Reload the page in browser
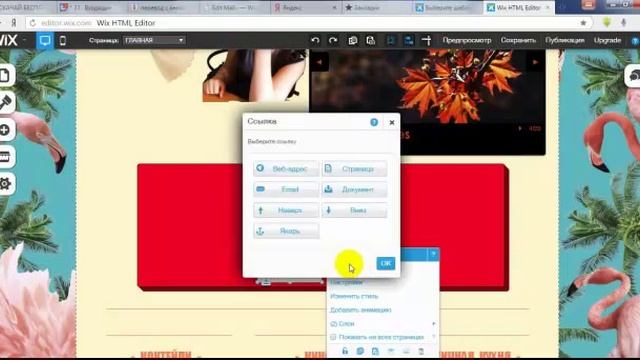 pos(33,23)
